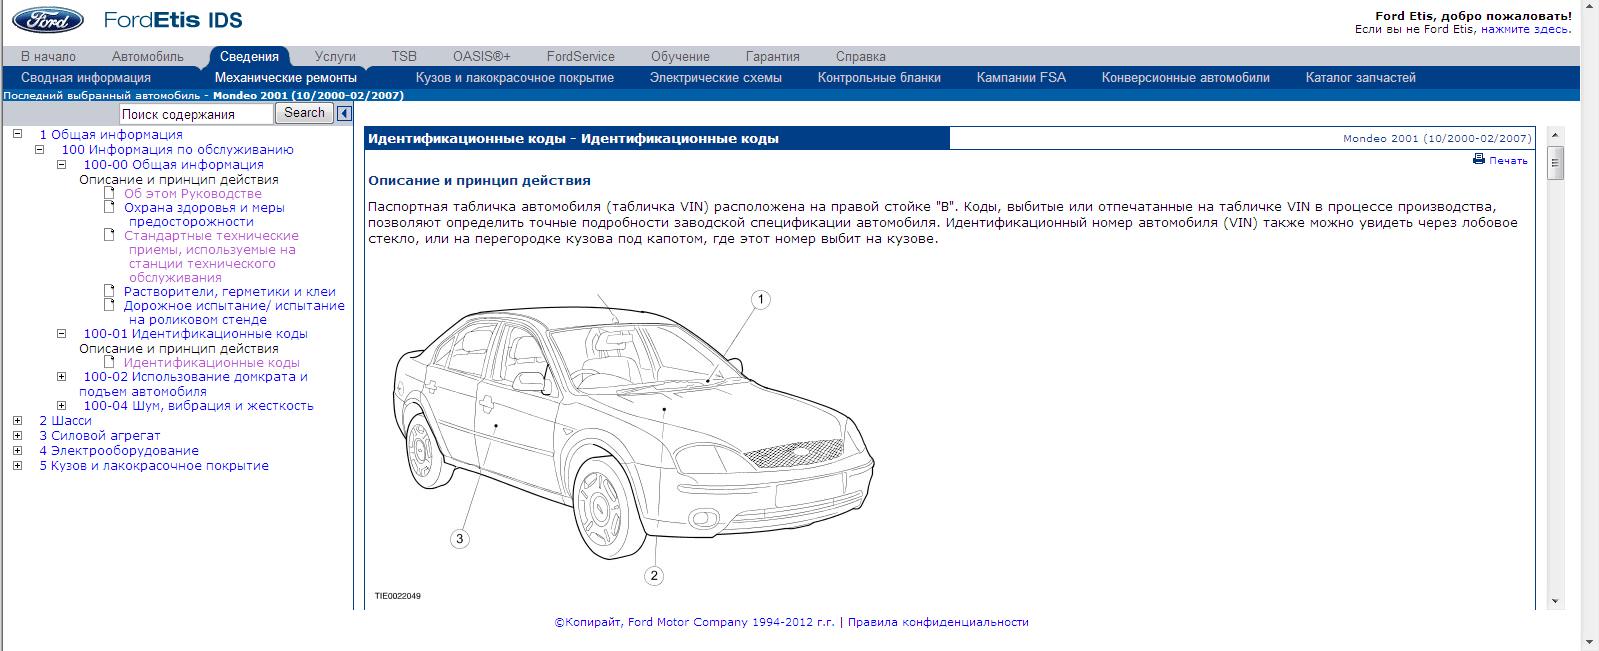This screenshot has height=651, width=1599.
Task: Switch to the TSB tab
Action: (x=404, y=56)
